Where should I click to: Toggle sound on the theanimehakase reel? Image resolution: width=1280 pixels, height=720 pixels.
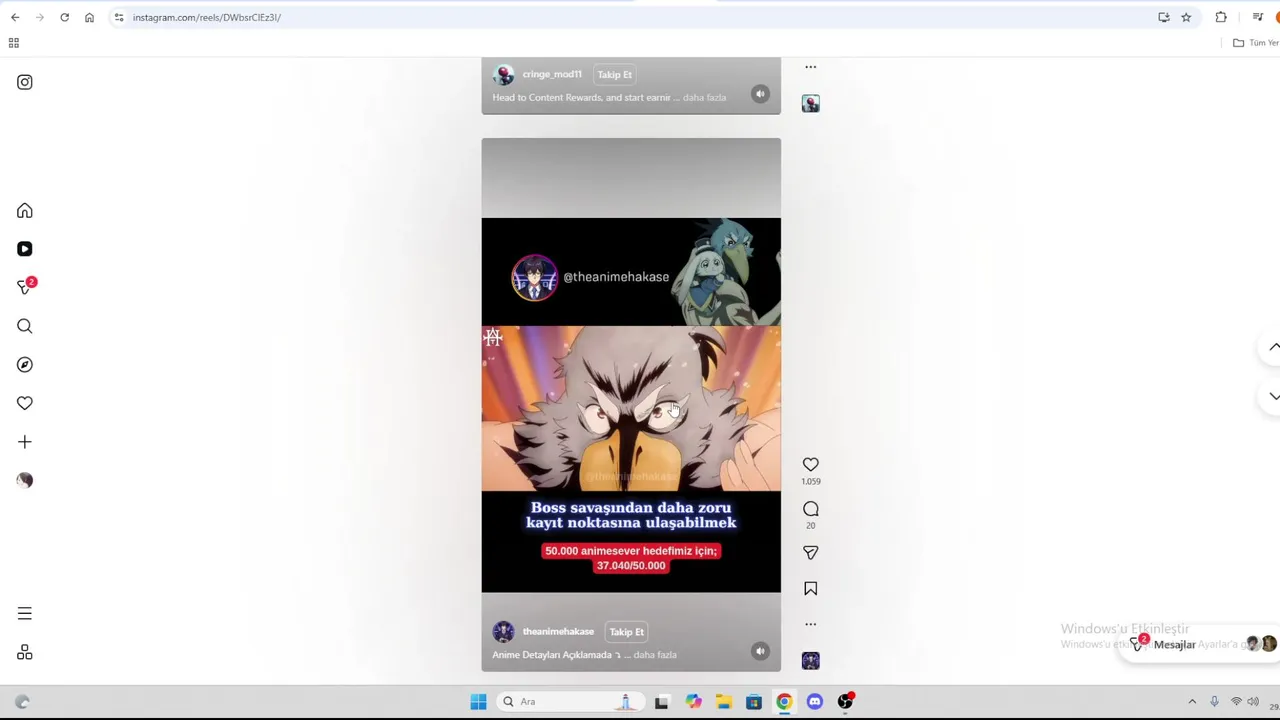click(760, 651)
